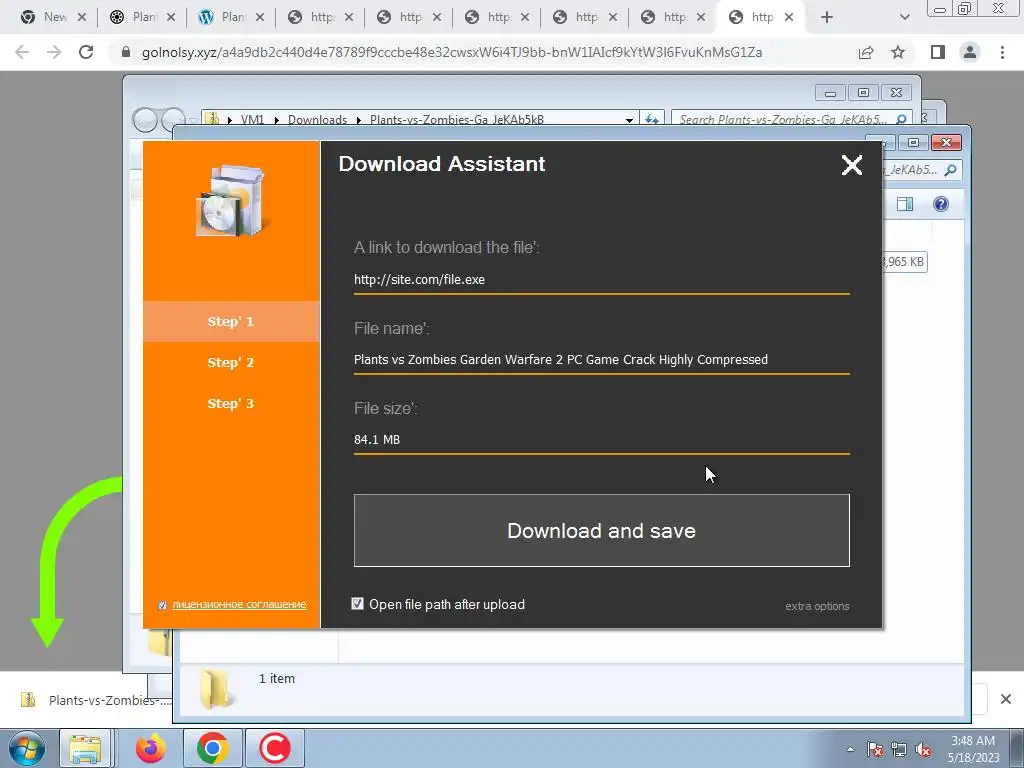The width and height of the screenshot is (1024, 768).
Task: Open extra options link
Action: click(x=817, y=606)
